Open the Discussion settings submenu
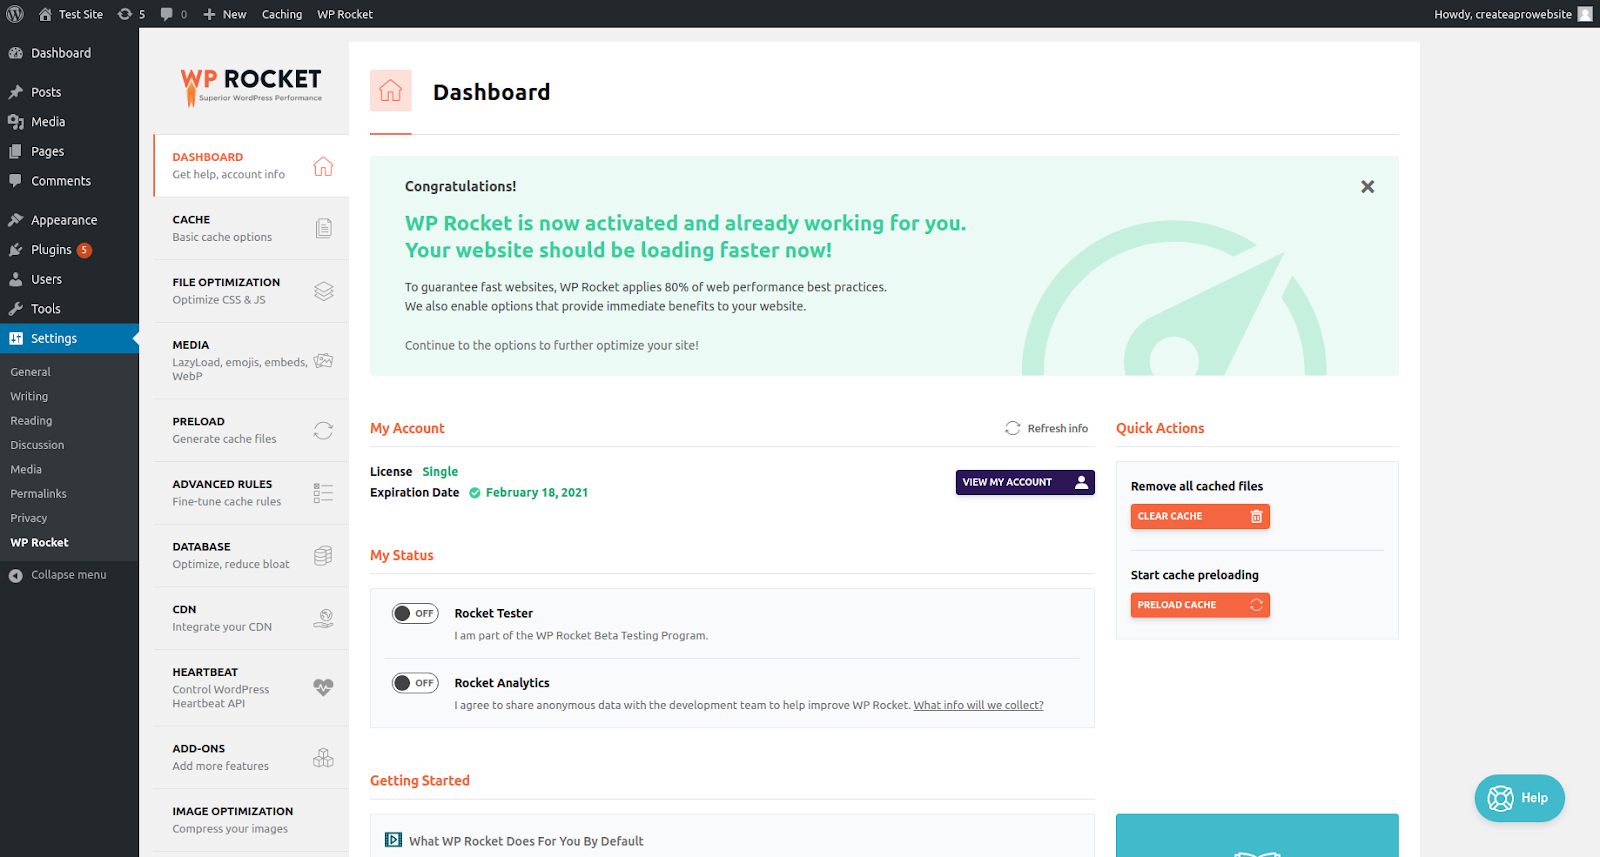Screen dimensions: 1600x857 click(37, 445)
